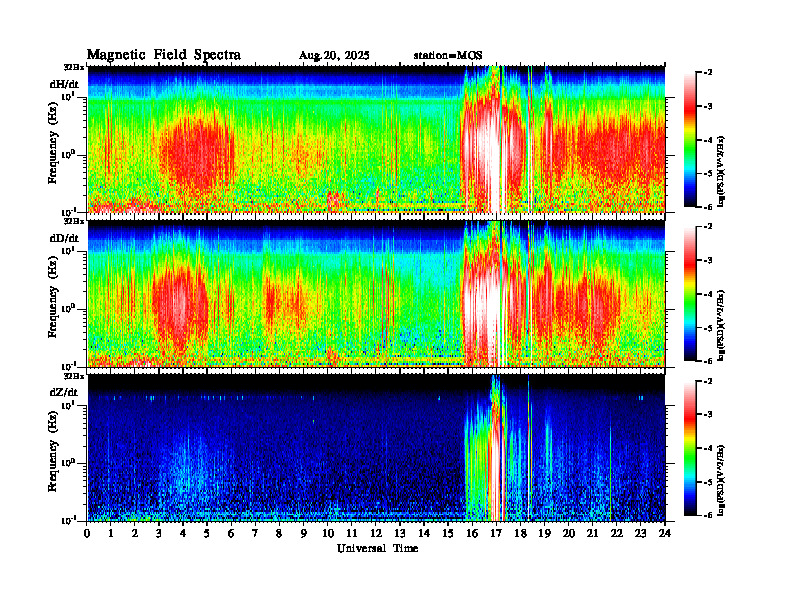This screenshot has width=792, height=612.
Task: Click the 32Hz label of dD/dt panel
Action: pyautogui.click(x=73, y=221)
